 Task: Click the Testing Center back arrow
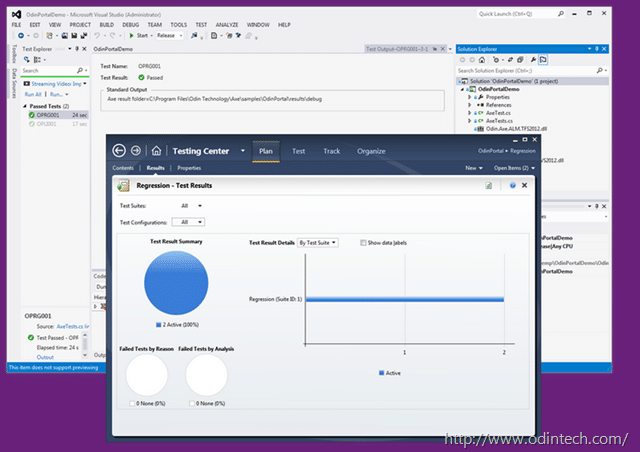(x=119, y=151)
